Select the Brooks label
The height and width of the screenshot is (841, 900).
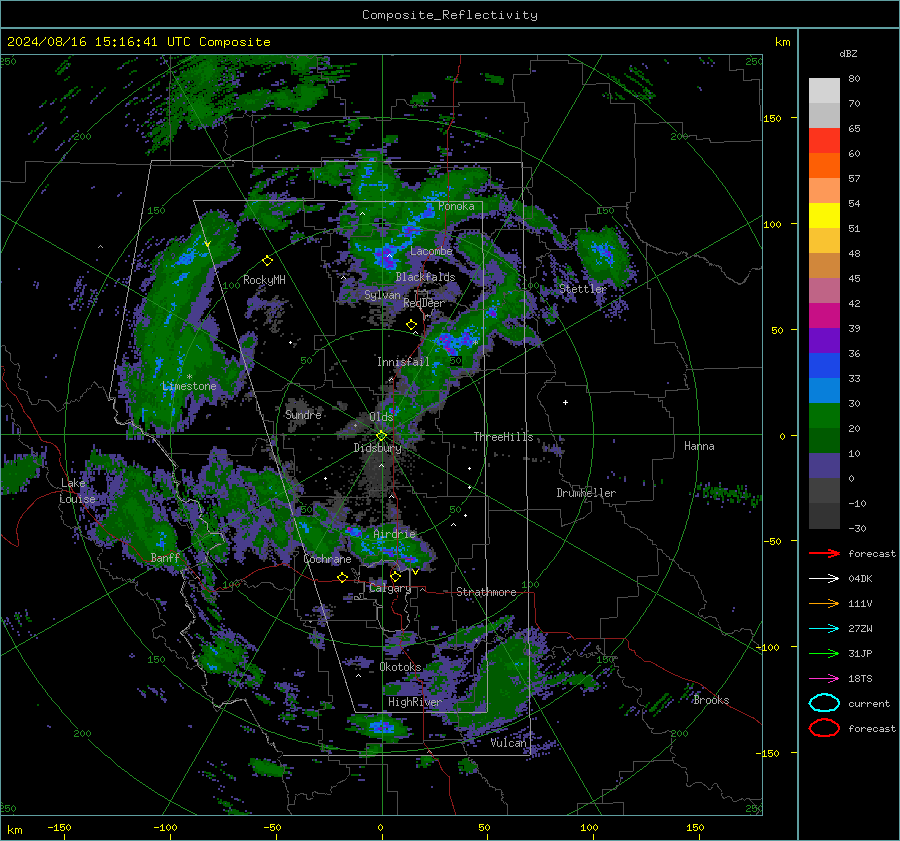point(711,700)
